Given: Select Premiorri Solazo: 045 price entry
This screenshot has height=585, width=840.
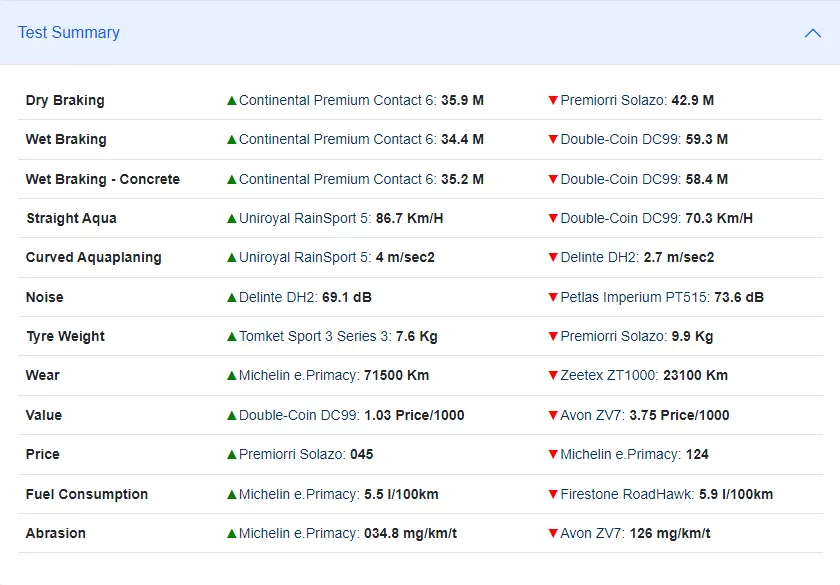Looking at the screenshot, I should click(306, 454).
